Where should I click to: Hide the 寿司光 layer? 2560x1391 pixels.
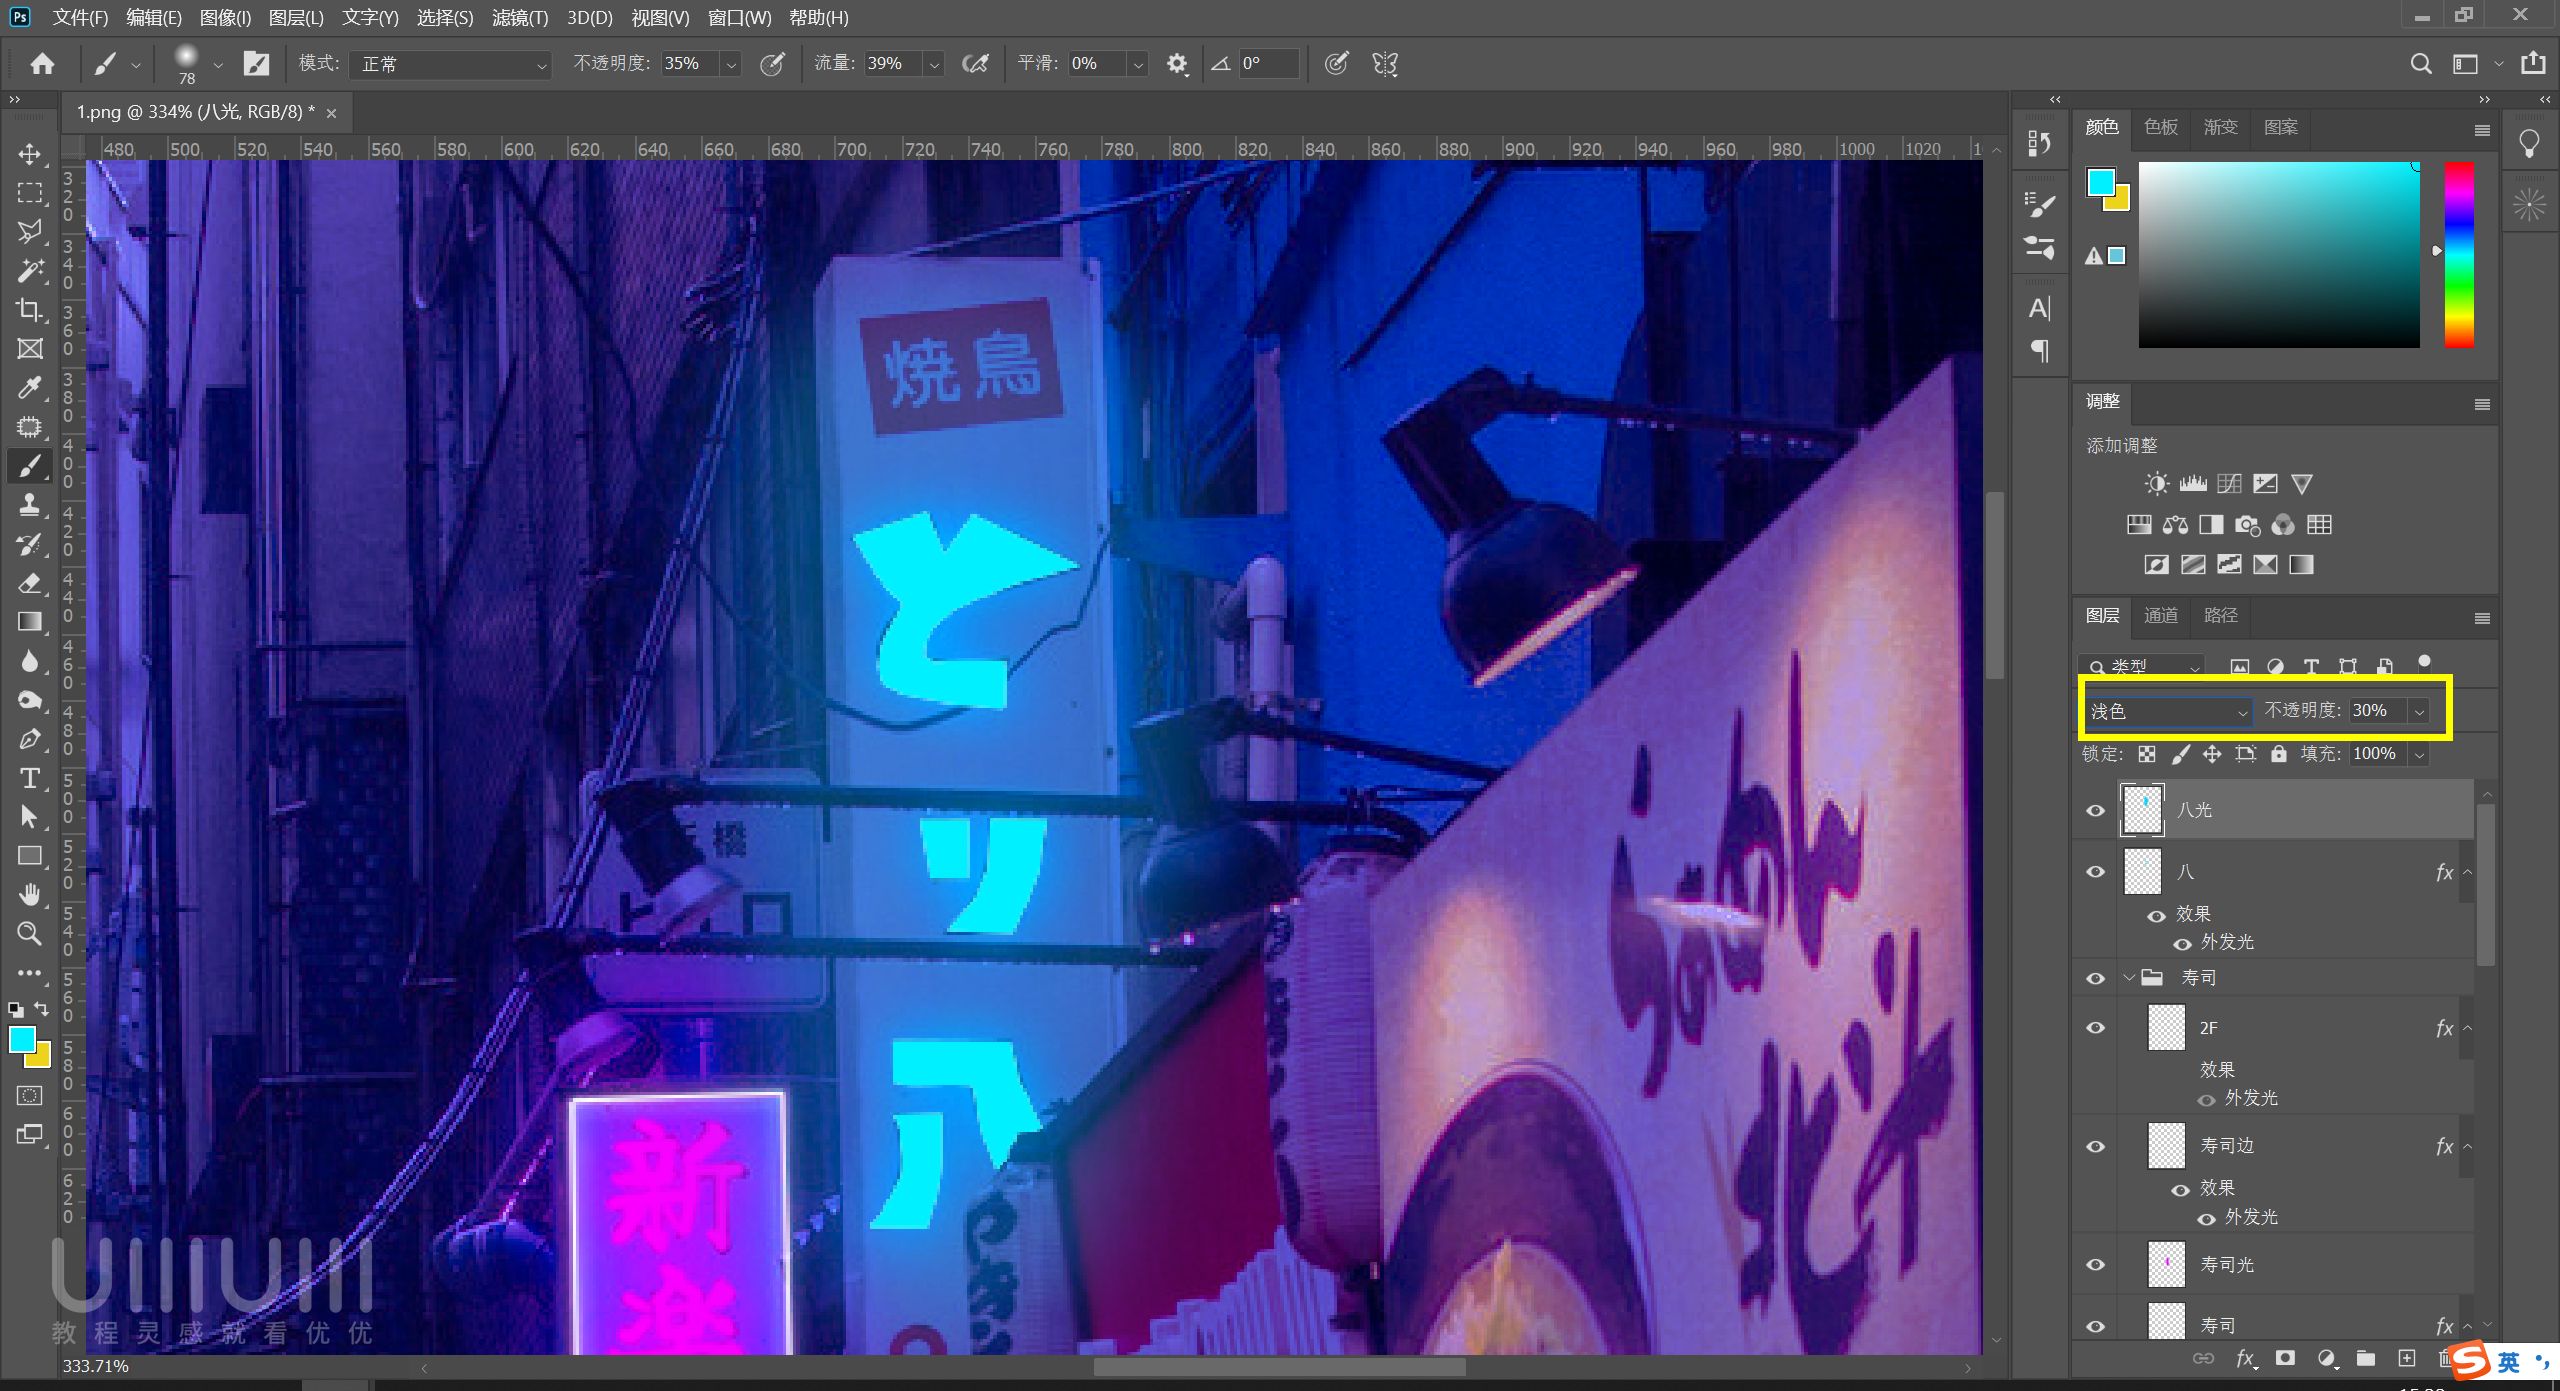tap(2096, 1265)
